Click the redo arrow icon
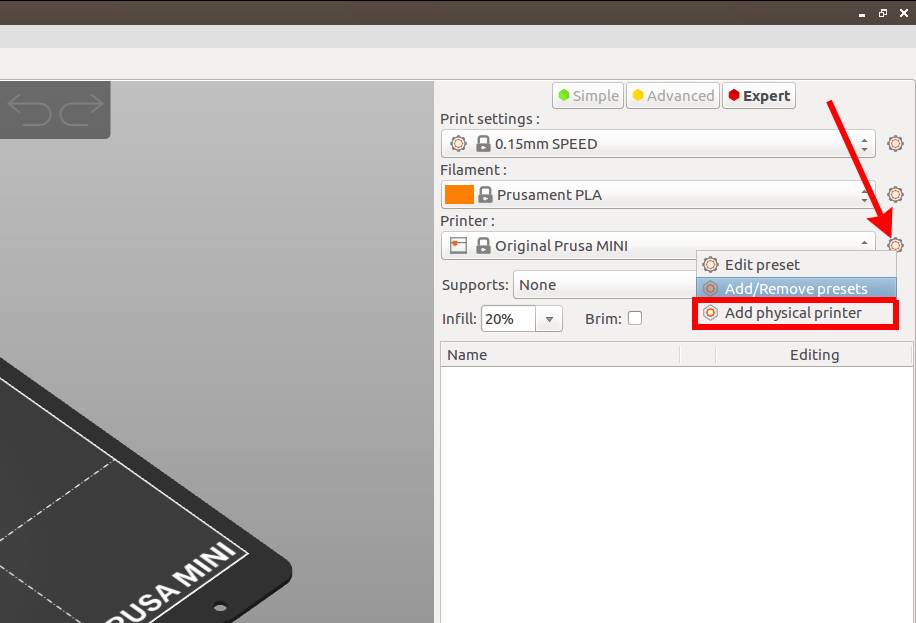 point(82,109)
